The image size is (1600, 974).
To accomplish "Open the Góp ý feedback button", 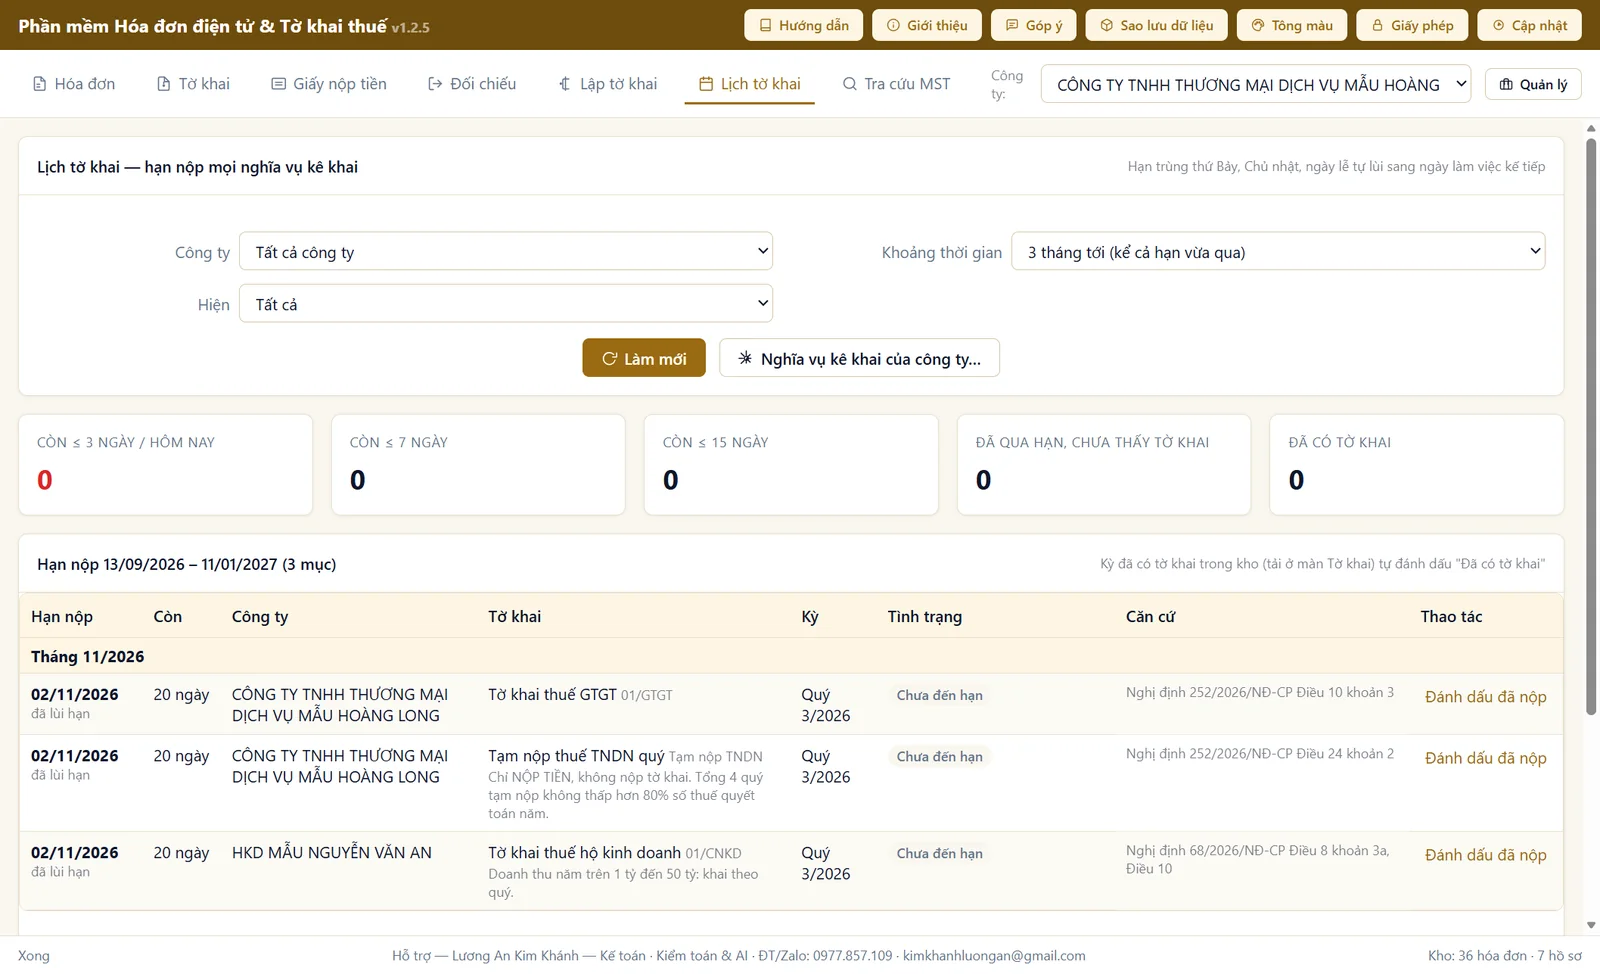I will coord(1033,25).
